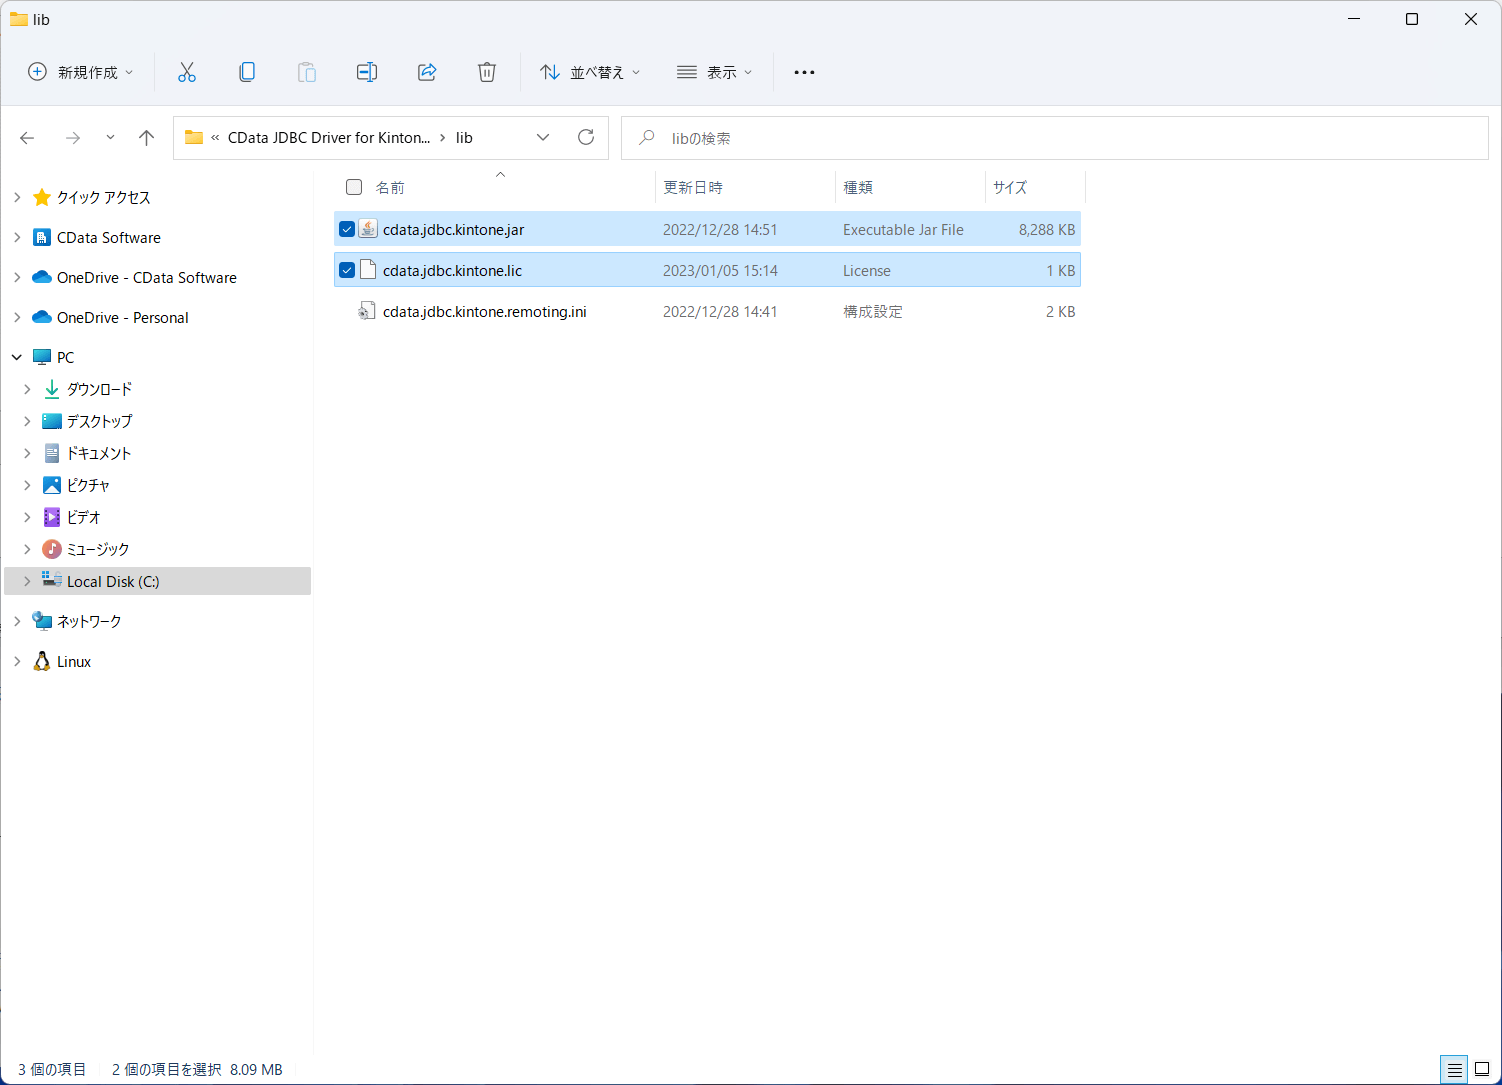The image size is (1502, 1085).
Task: Open the 表示 view menu
Action: 714,72
